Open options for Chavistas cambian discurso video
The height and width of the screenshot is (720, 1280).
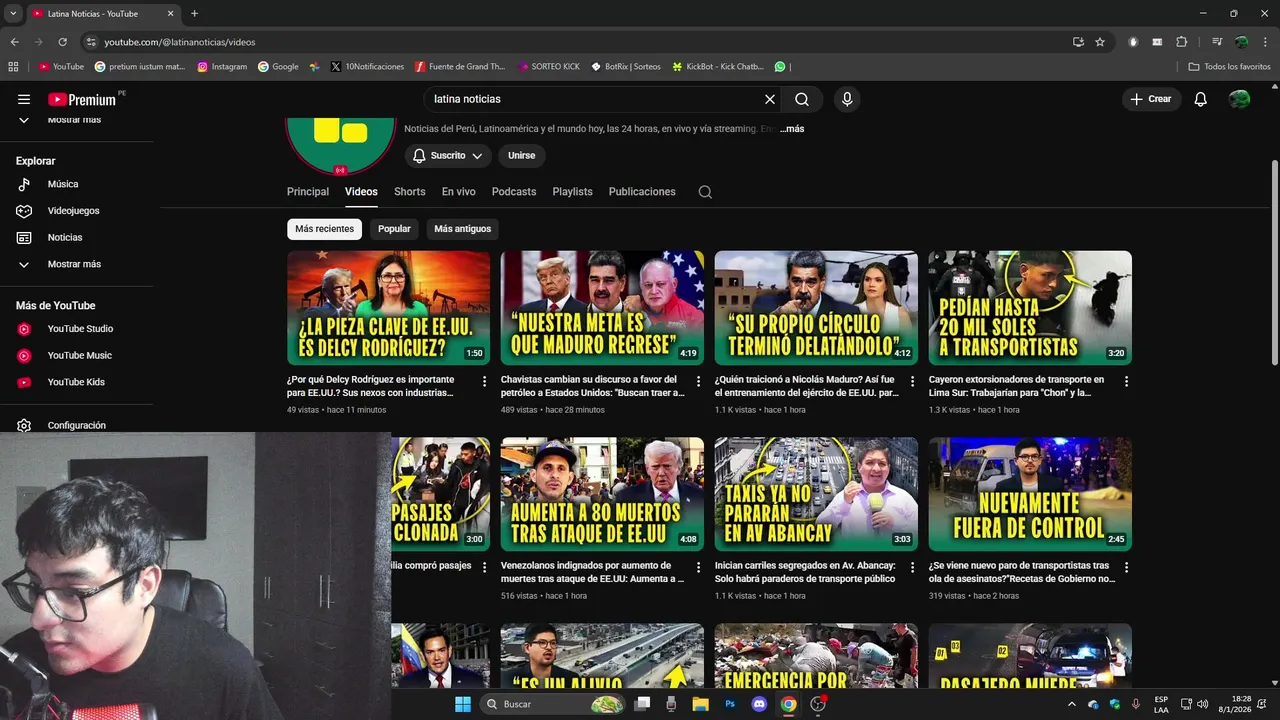699,381
